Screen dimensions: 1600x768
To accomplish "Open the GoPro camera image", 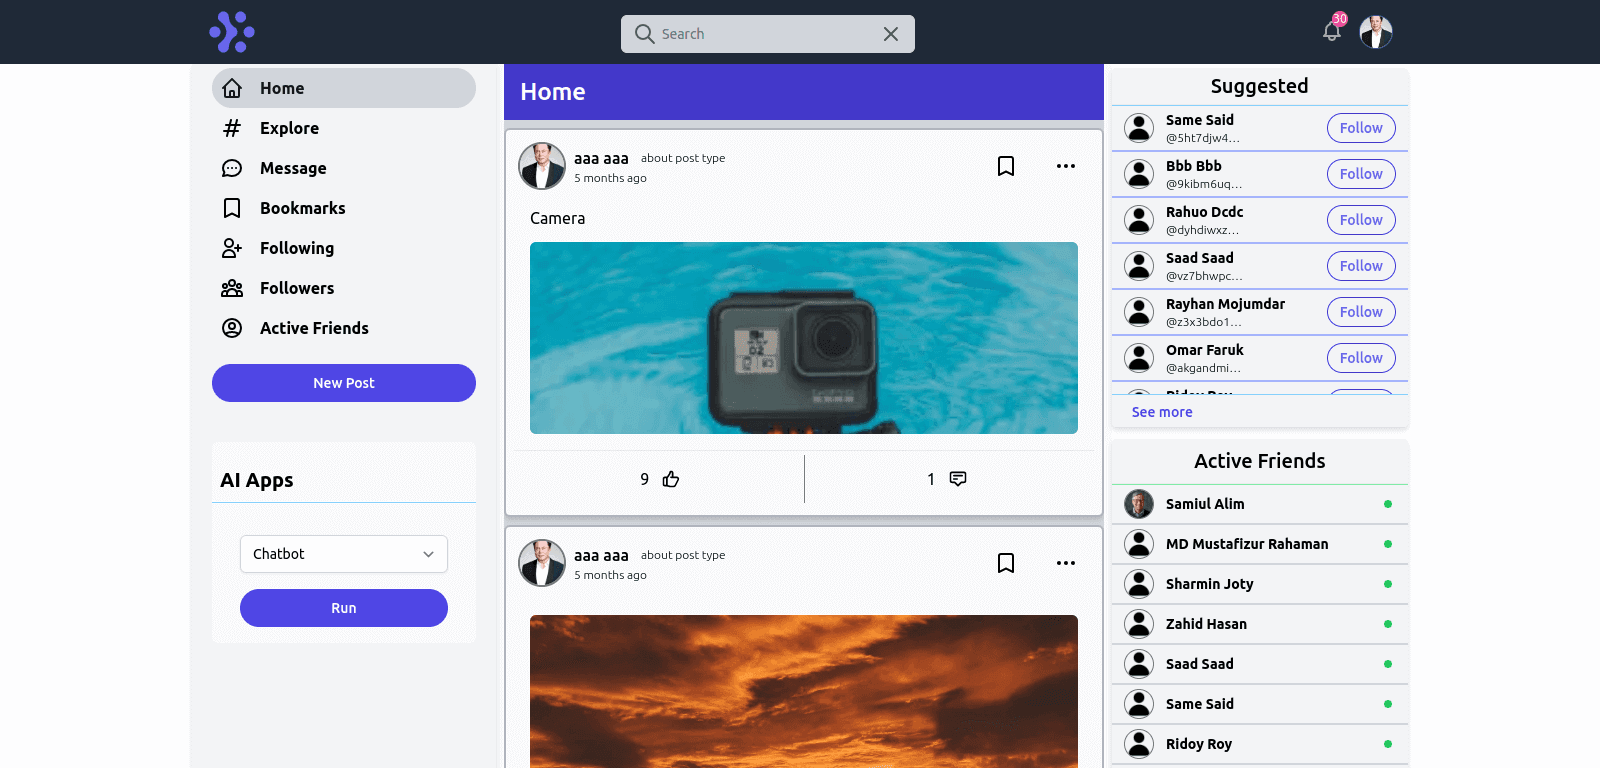I will (804, 338).
